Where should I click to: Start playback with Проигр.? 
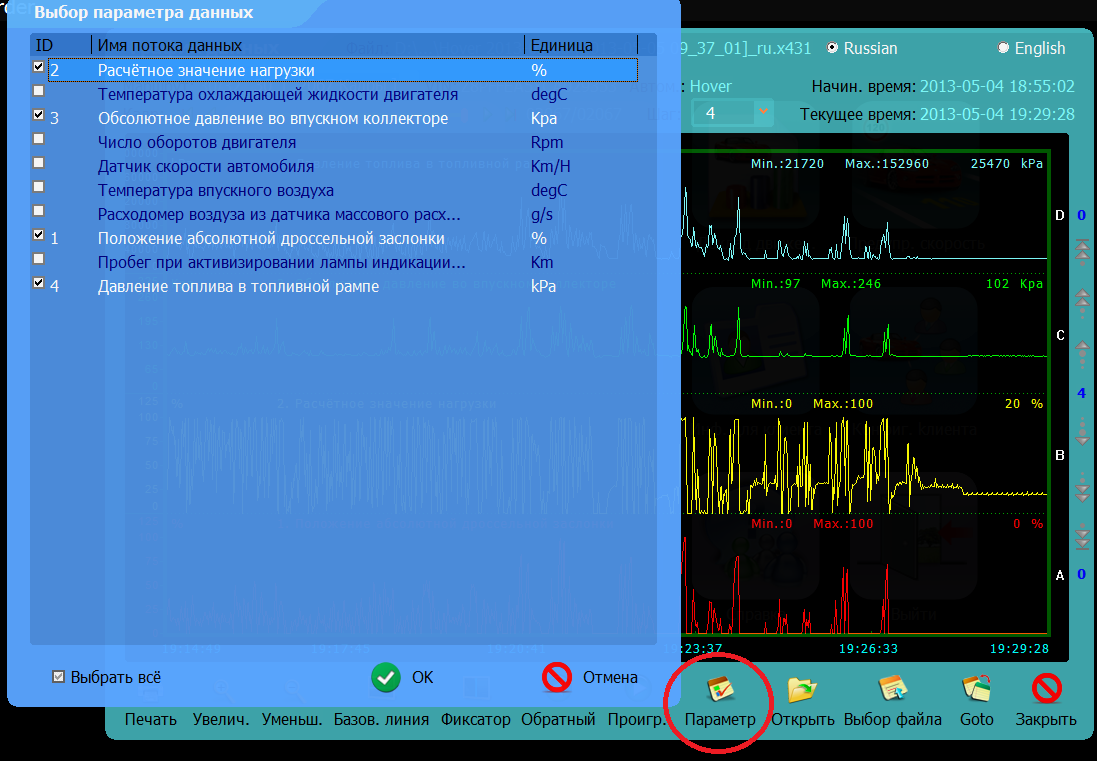point(636,719)
